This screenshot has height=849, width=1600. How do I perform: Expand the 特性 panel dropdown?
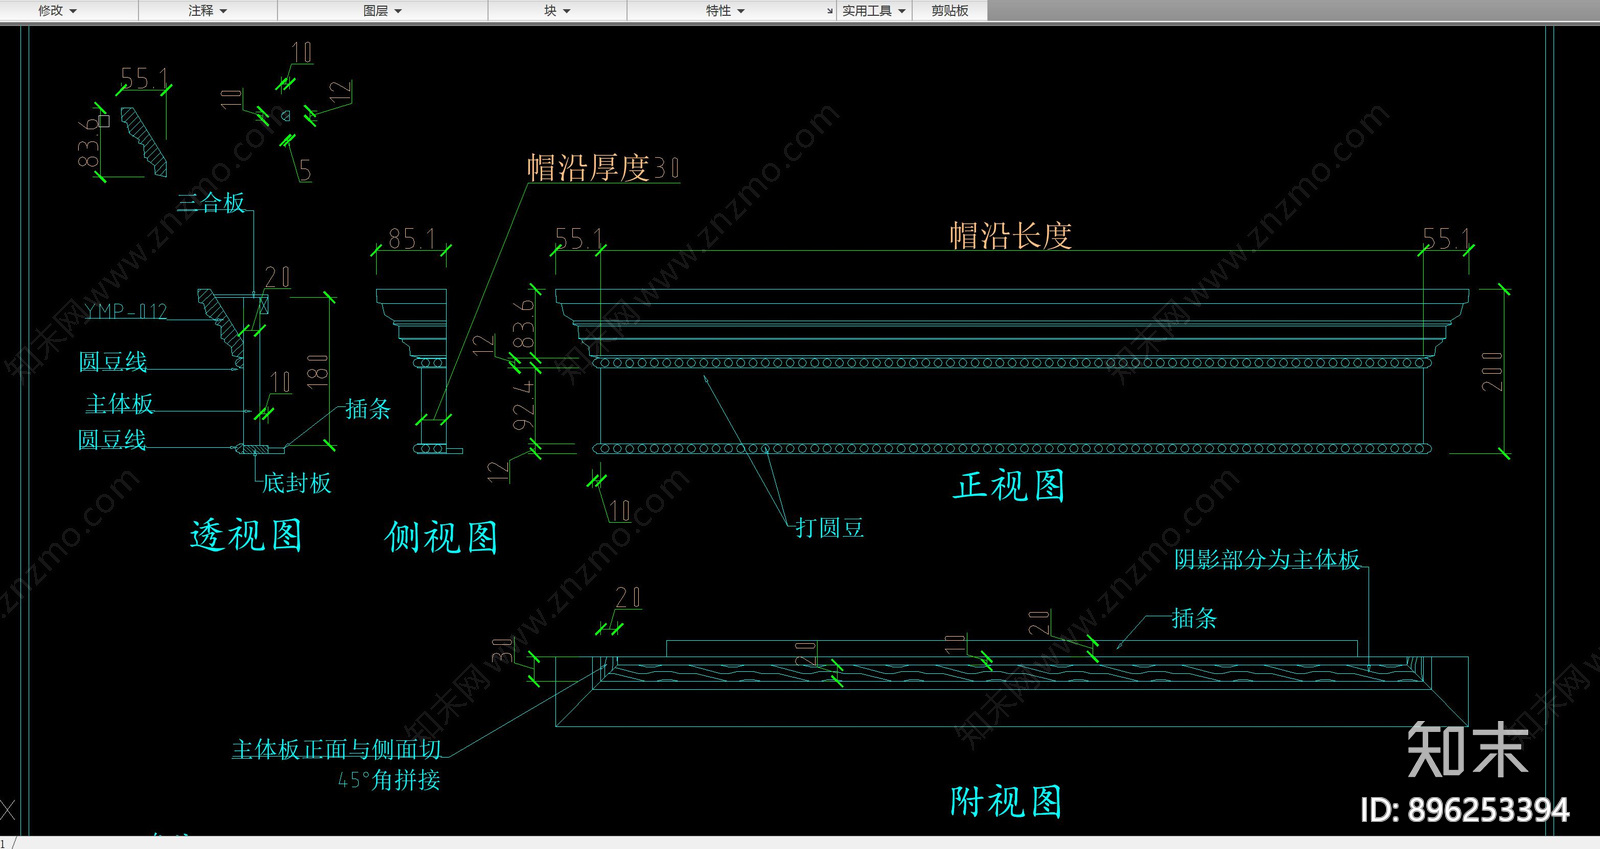click(725, 11)
